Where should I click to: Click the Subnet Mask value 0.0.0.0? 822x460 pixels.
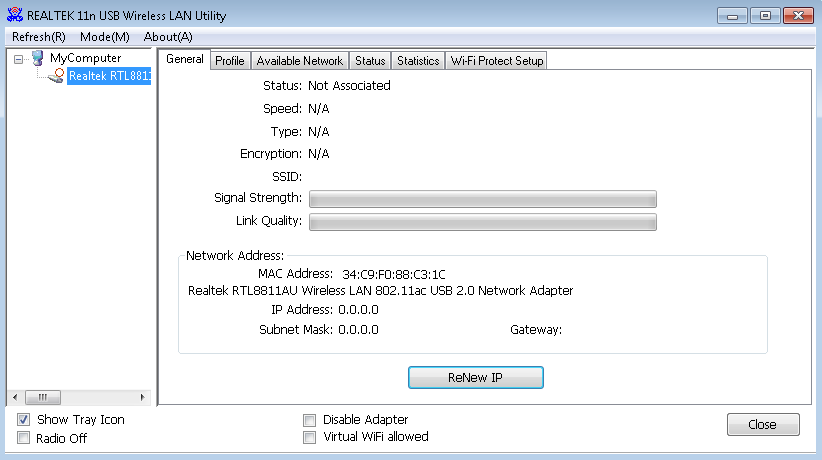[x=358, y=330]
